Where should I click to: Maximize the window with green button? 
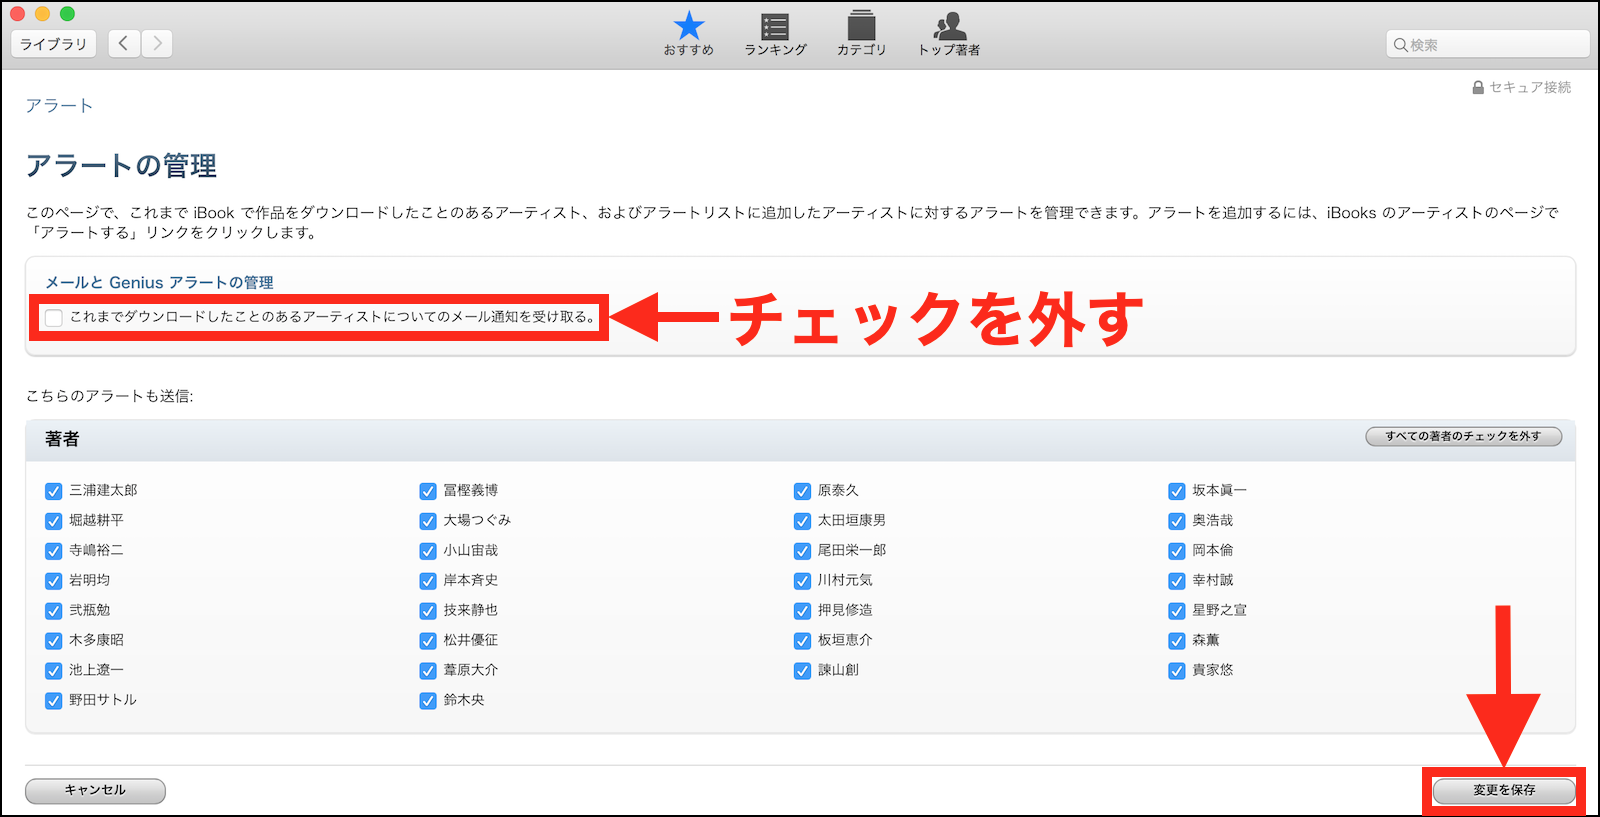(x=67, y=14)
